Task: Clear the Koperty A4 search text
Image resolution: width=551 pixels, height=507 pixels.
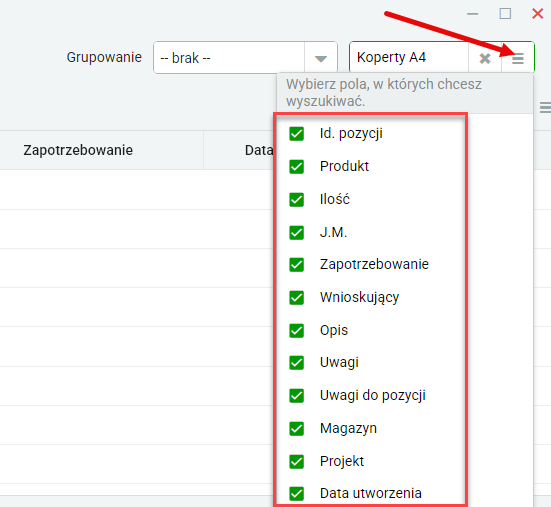Action: pyautogui.click(x=485, y=58)
